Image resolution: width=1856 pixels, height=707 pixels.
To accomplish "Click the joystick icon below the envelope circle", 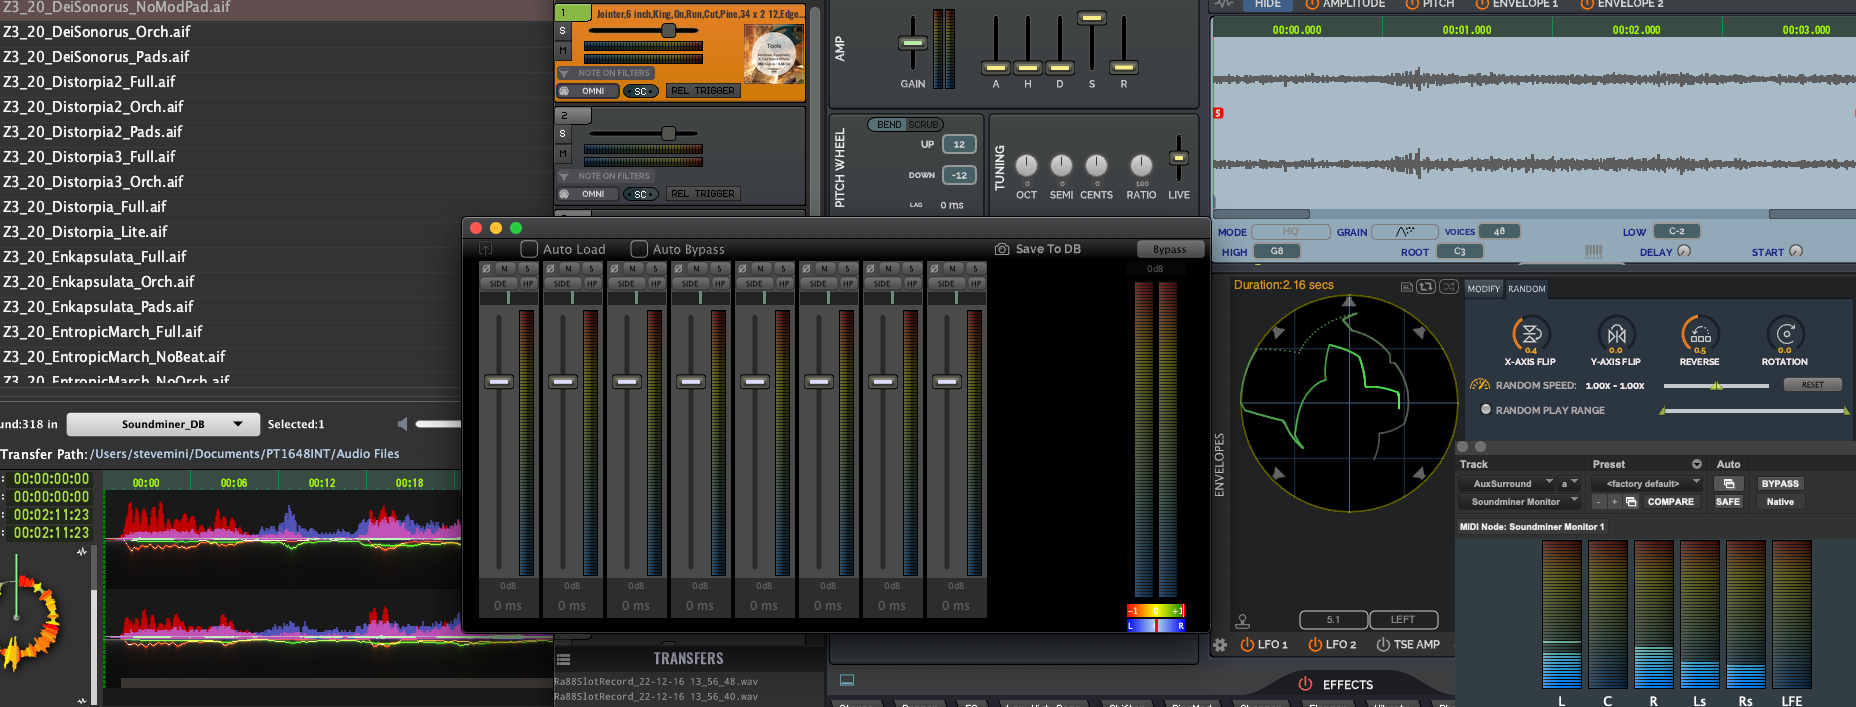I will pyautogui.click(x=1243, y=621).
